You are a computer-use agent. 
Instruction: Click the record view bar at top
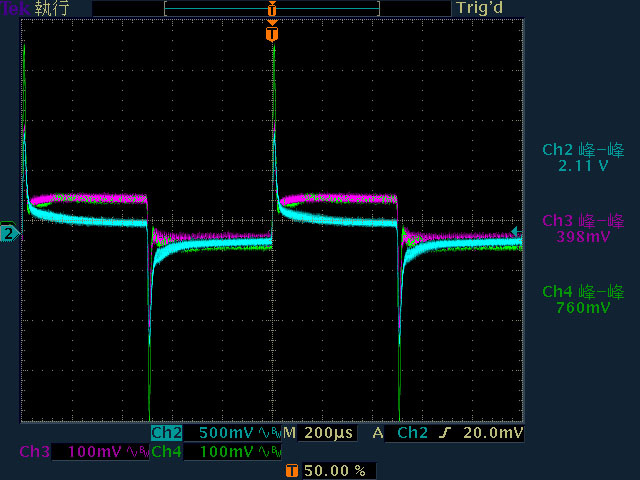[272, 8]
